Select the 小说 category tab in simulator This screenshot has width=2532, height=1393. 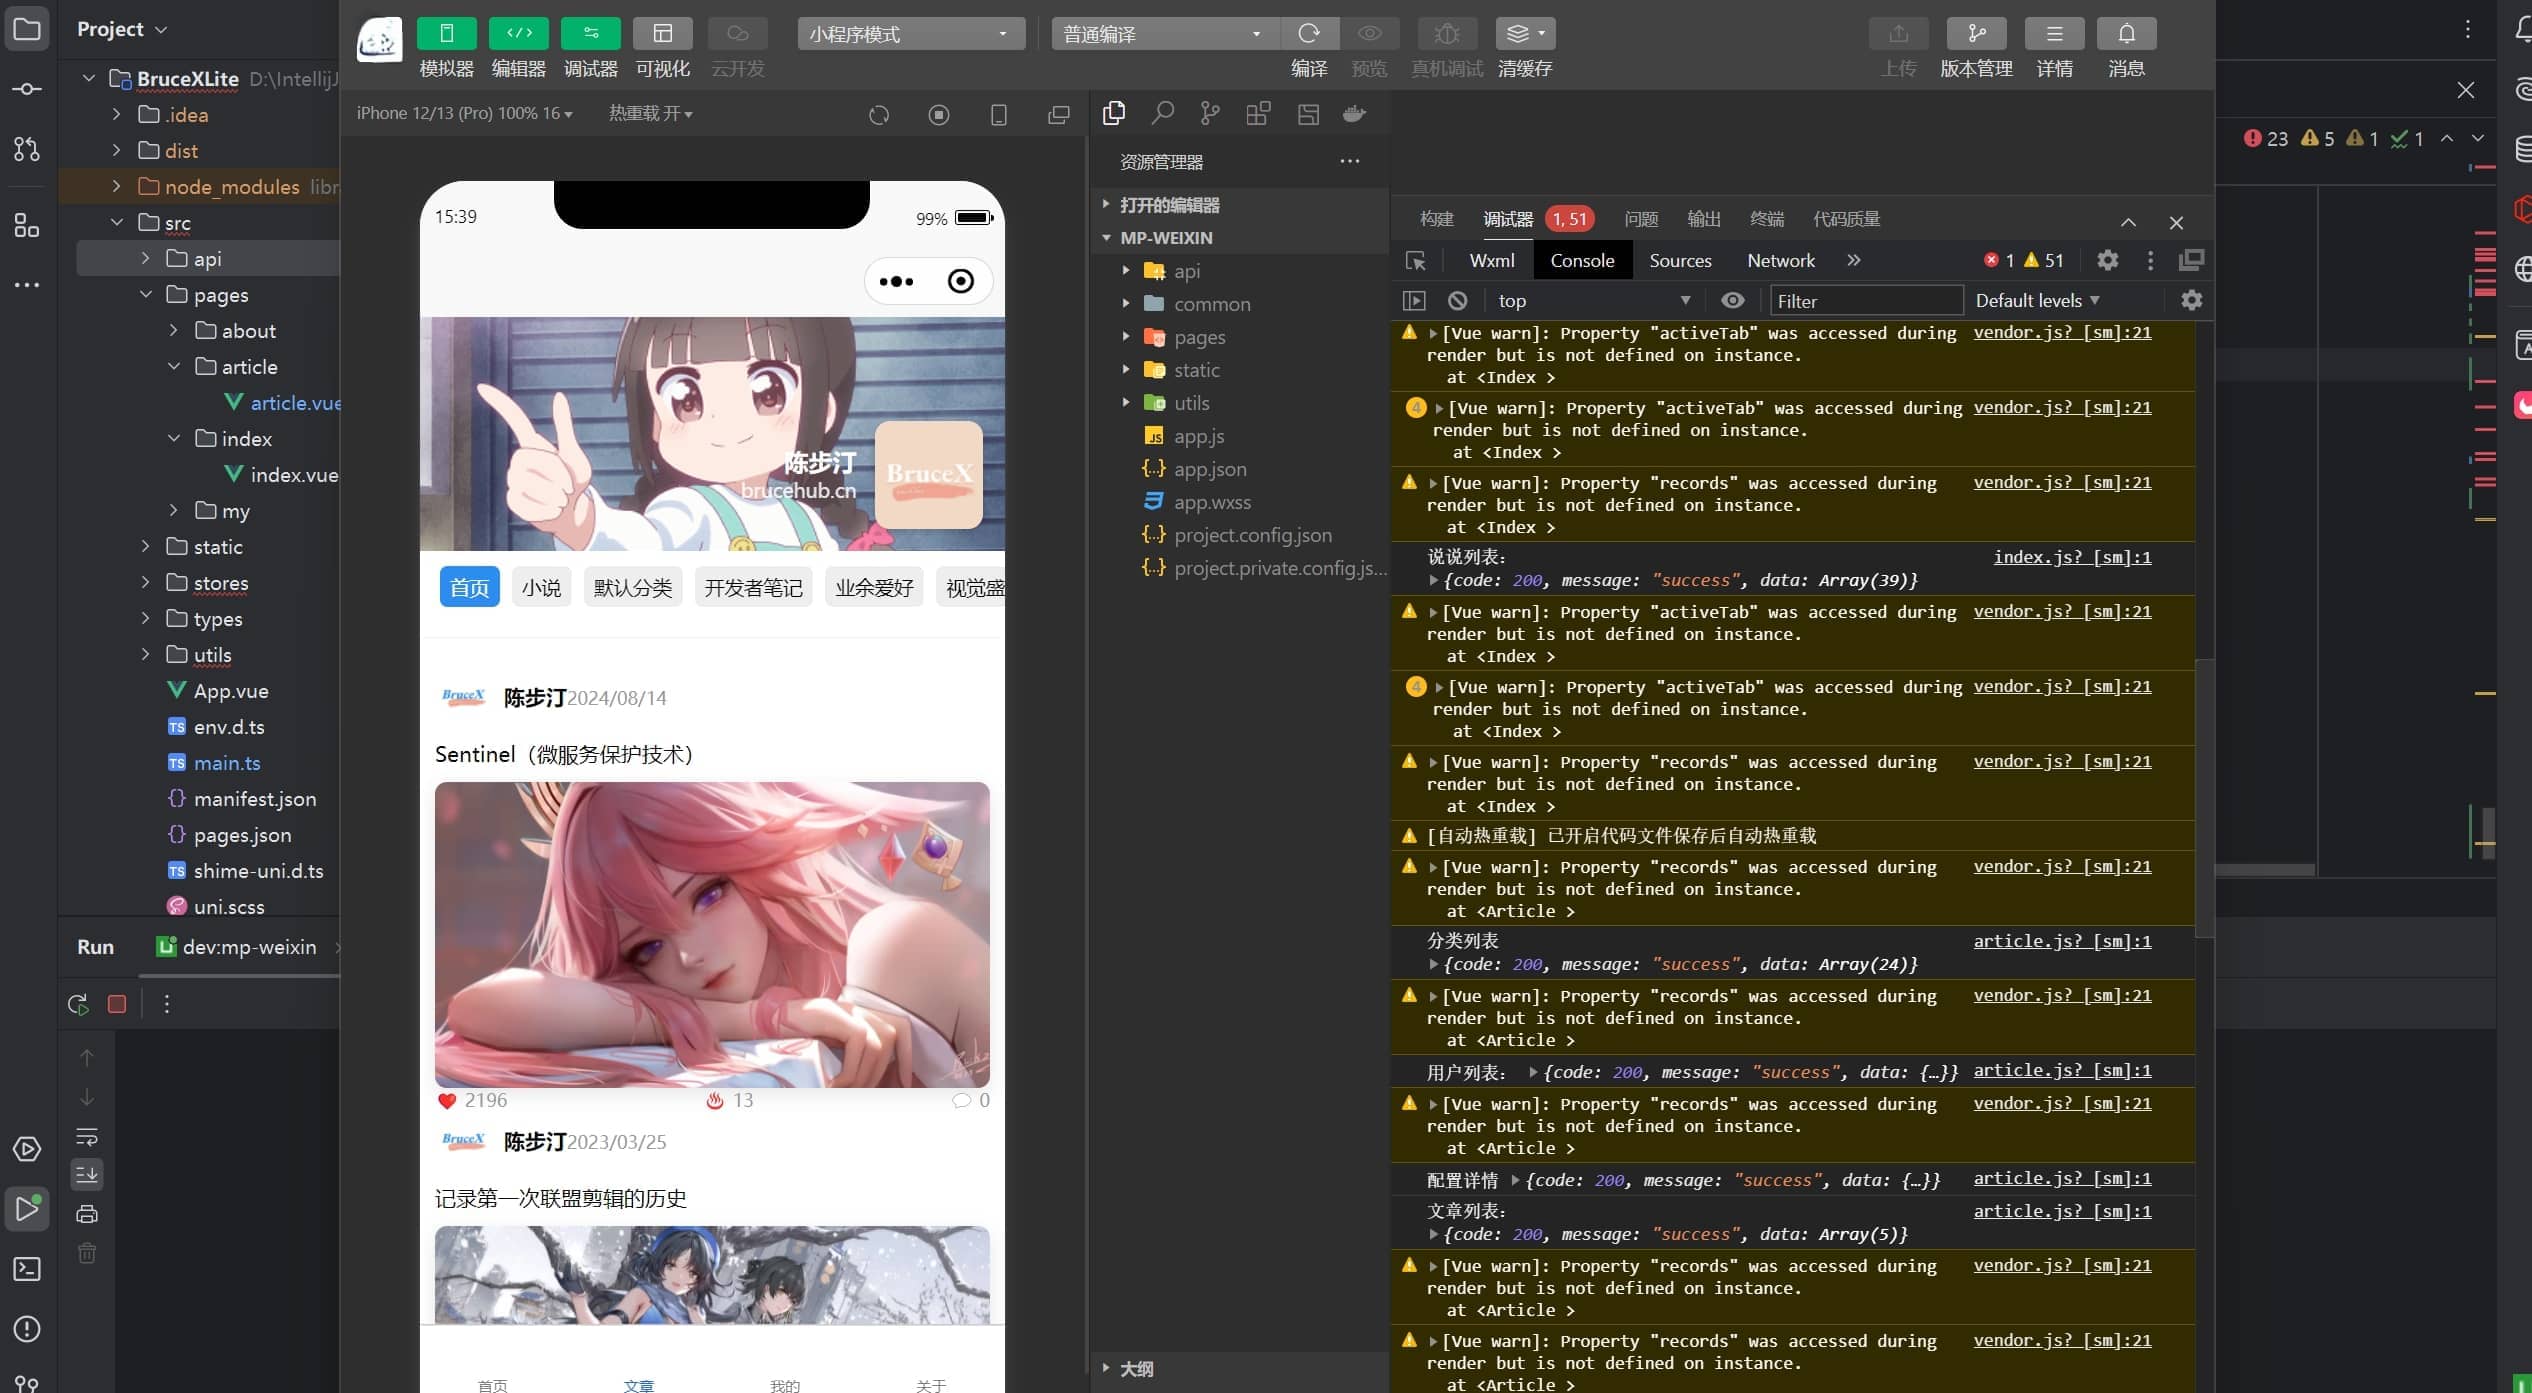[x=541, y=588]
